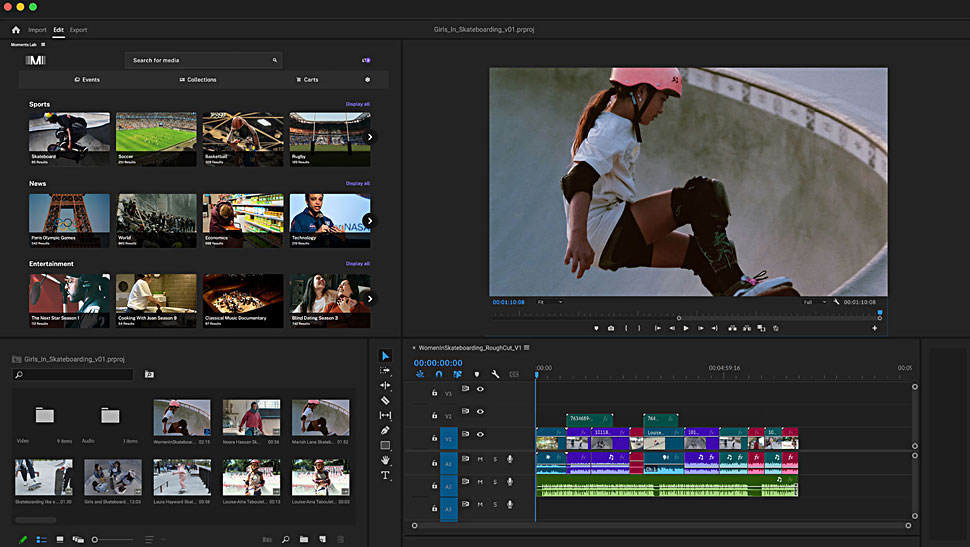The image size is (970, 547).
Task: Open the Collections tab
Action: click(198, 79)
